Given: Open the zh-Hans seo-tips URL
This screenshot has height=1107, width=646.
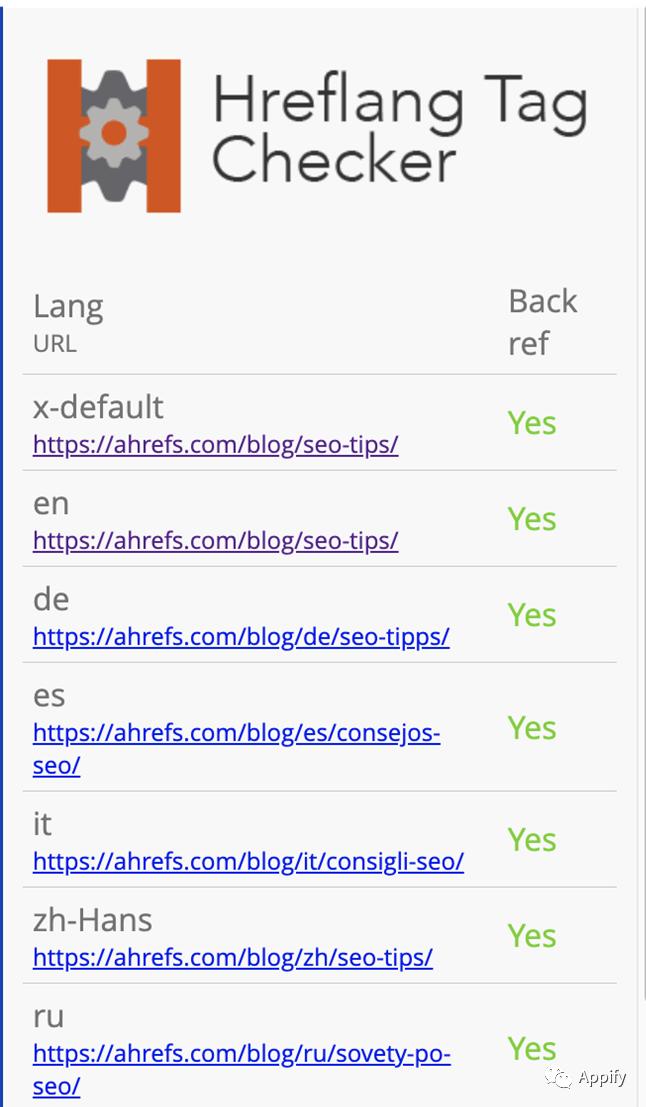Looking at the screenshot, I should [x=232, y=957].
